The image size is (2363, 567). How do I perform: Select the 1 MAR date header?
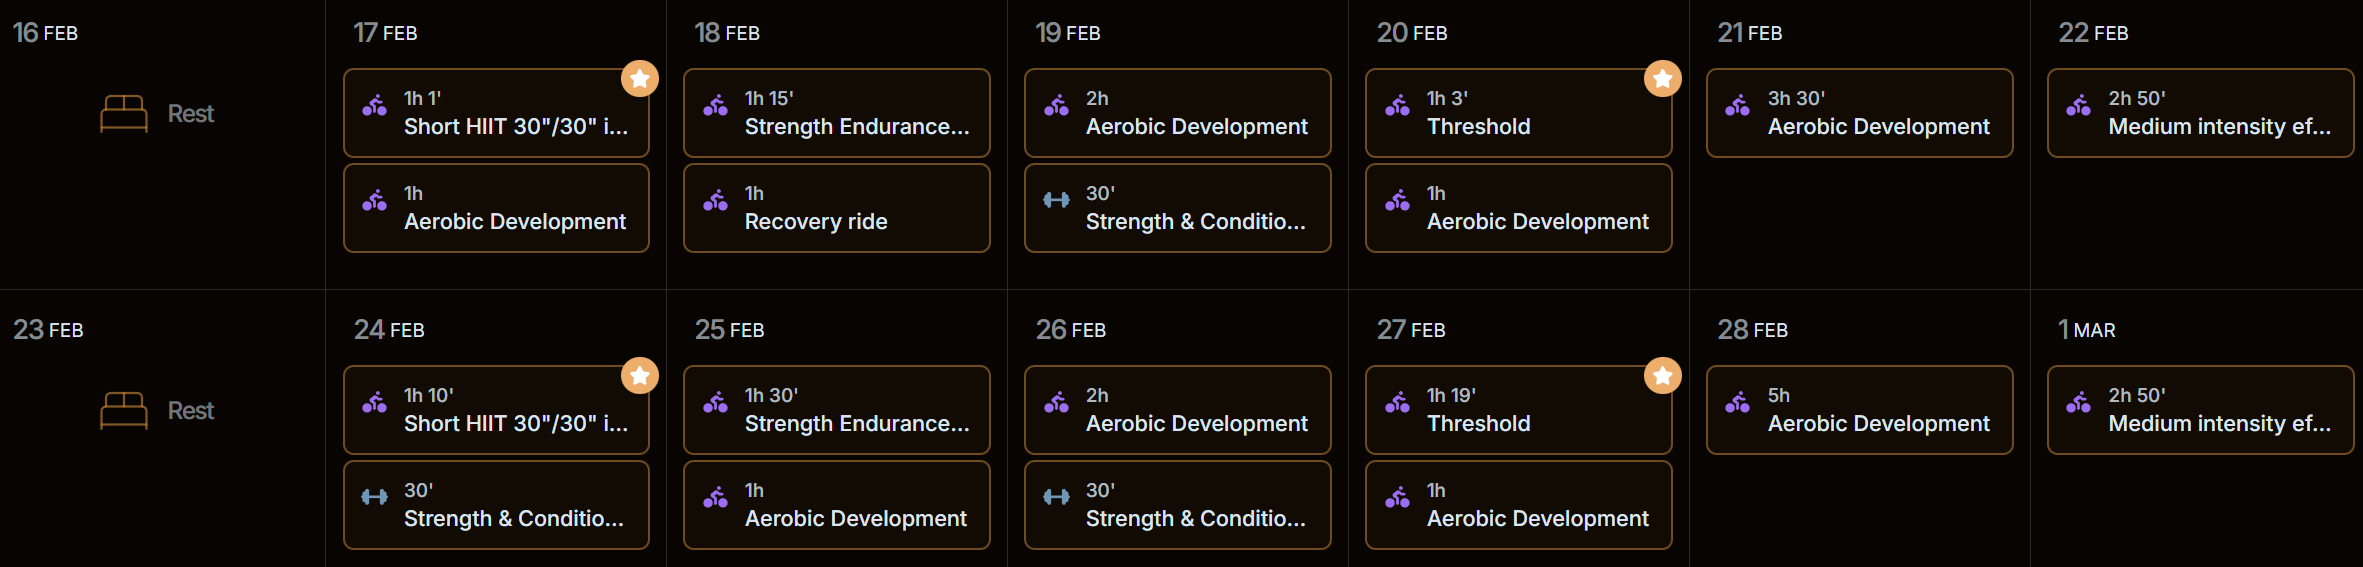[x=2087, y=330]
